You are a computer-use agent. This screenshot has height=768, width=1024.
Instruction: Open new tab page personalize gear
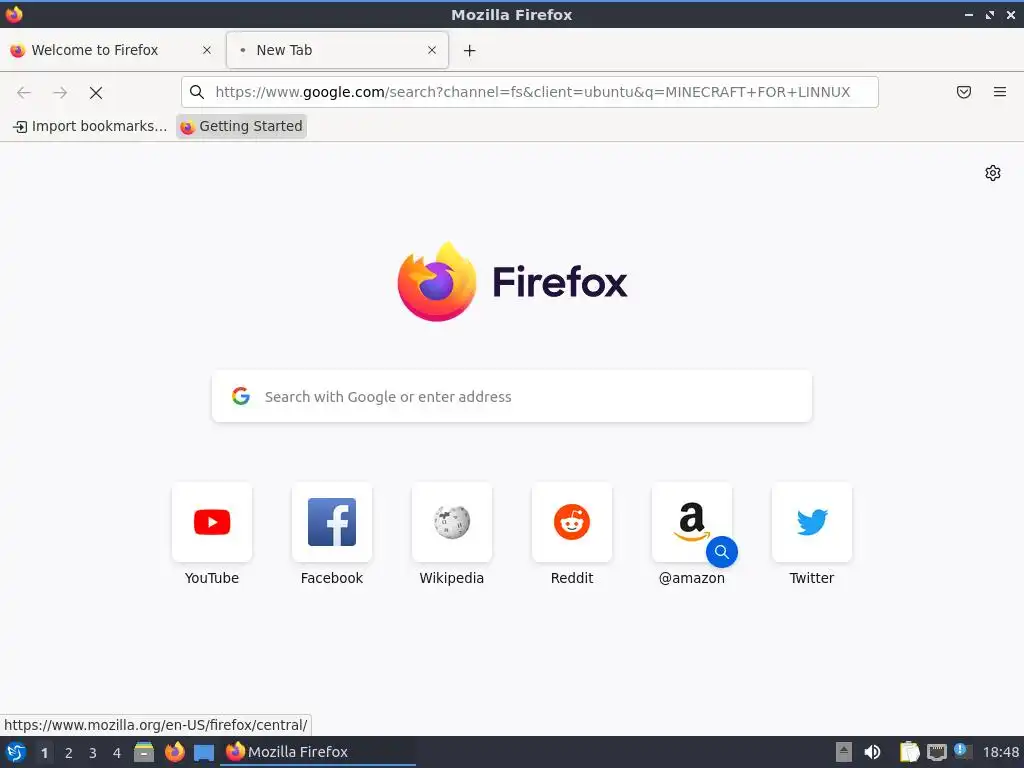pos(993,173)
